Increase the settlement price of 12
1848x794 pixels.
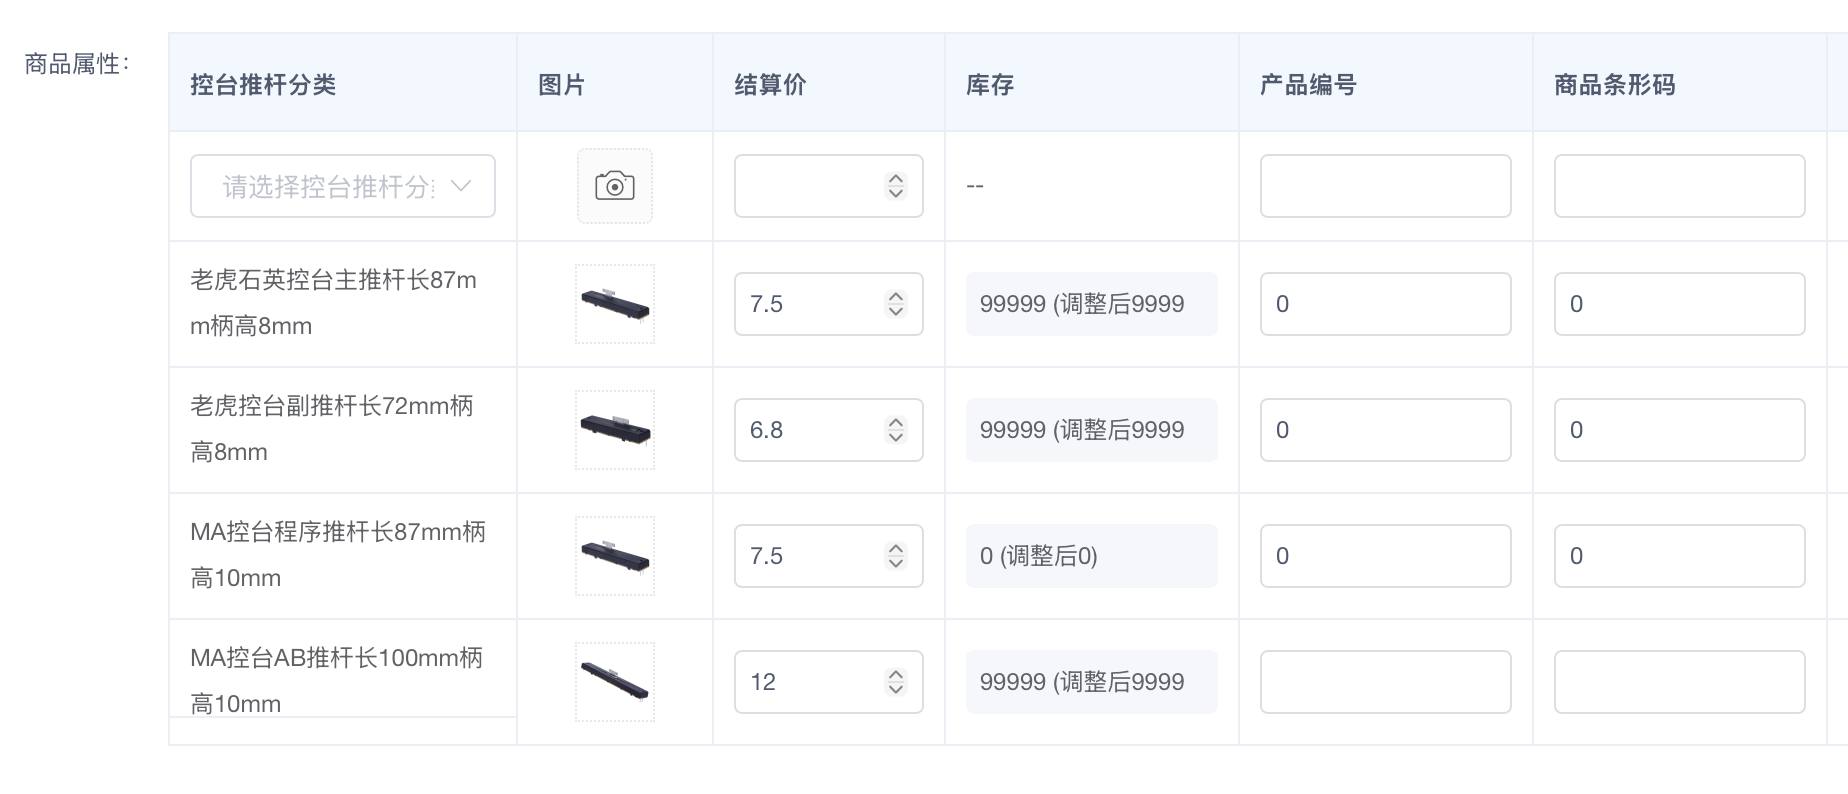coord(896,675)
